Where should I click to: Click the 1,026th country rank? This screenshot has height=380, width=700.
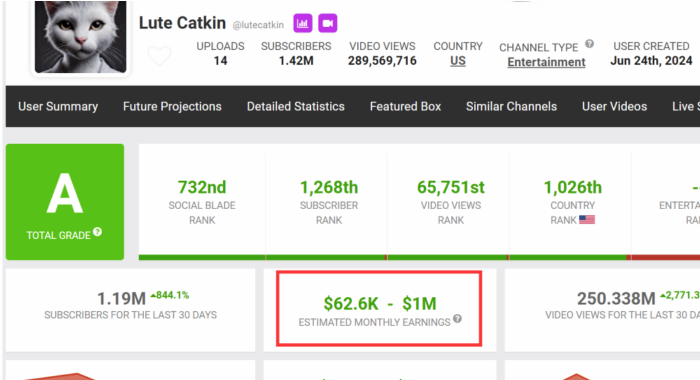pyautogui.click(x=573, y=187)
